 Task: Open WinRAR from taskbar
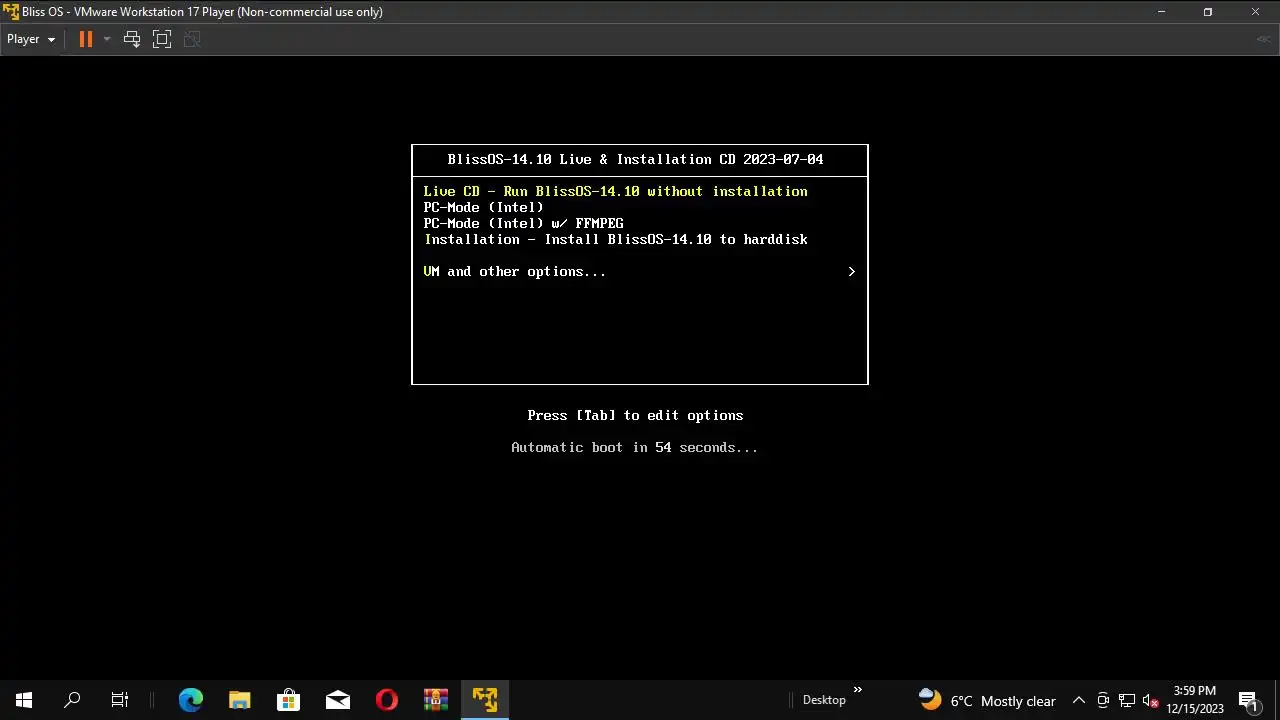[x=436, y=700]
